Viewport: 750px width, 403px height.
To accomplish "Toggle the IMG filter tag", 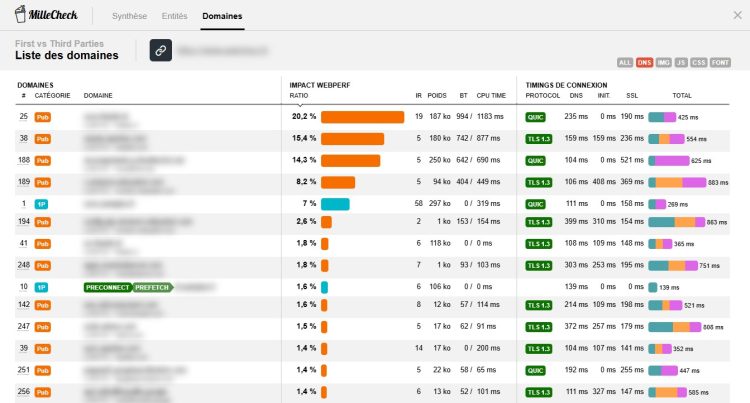I will coord(663,63).
